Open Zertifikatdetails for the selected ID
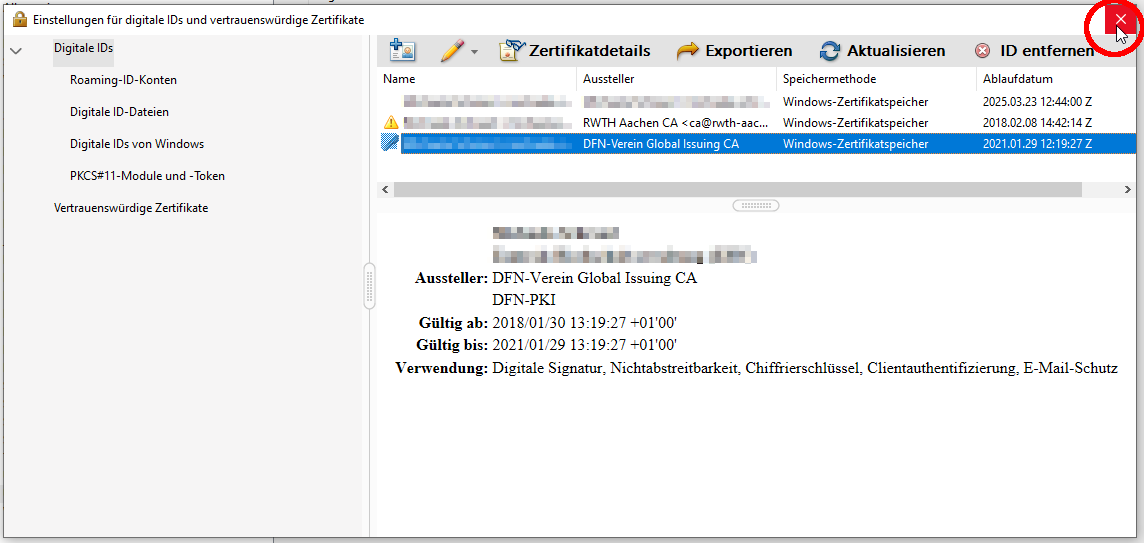 [575, 51]
